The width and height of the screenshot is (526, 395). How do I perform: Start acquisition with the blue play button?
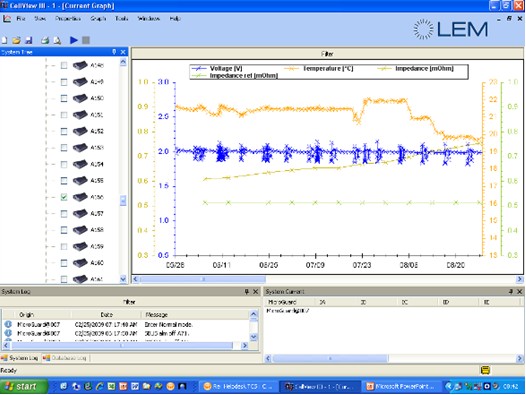[73, 40]
